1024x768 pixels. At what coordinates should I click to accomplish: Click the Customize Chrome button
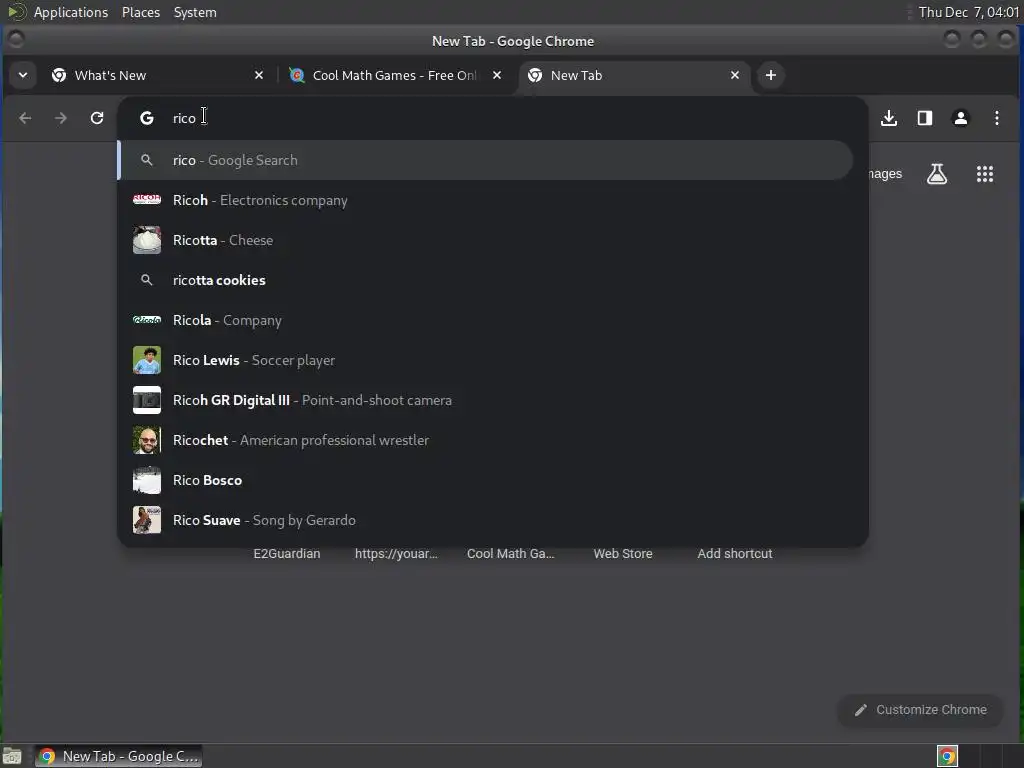pos(921,710)
